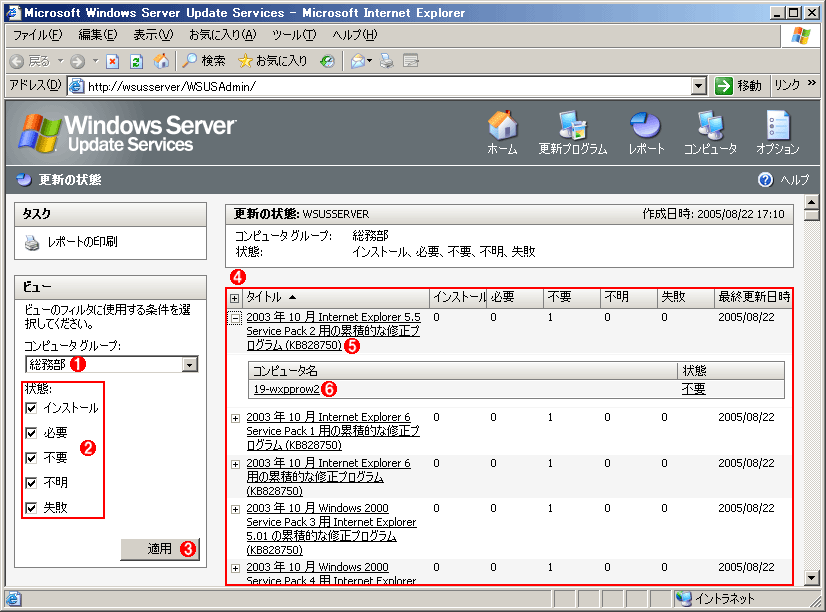Click the レポートの印刷 link
Viewport: 826px width, 612px height.
tap(83, 242)
